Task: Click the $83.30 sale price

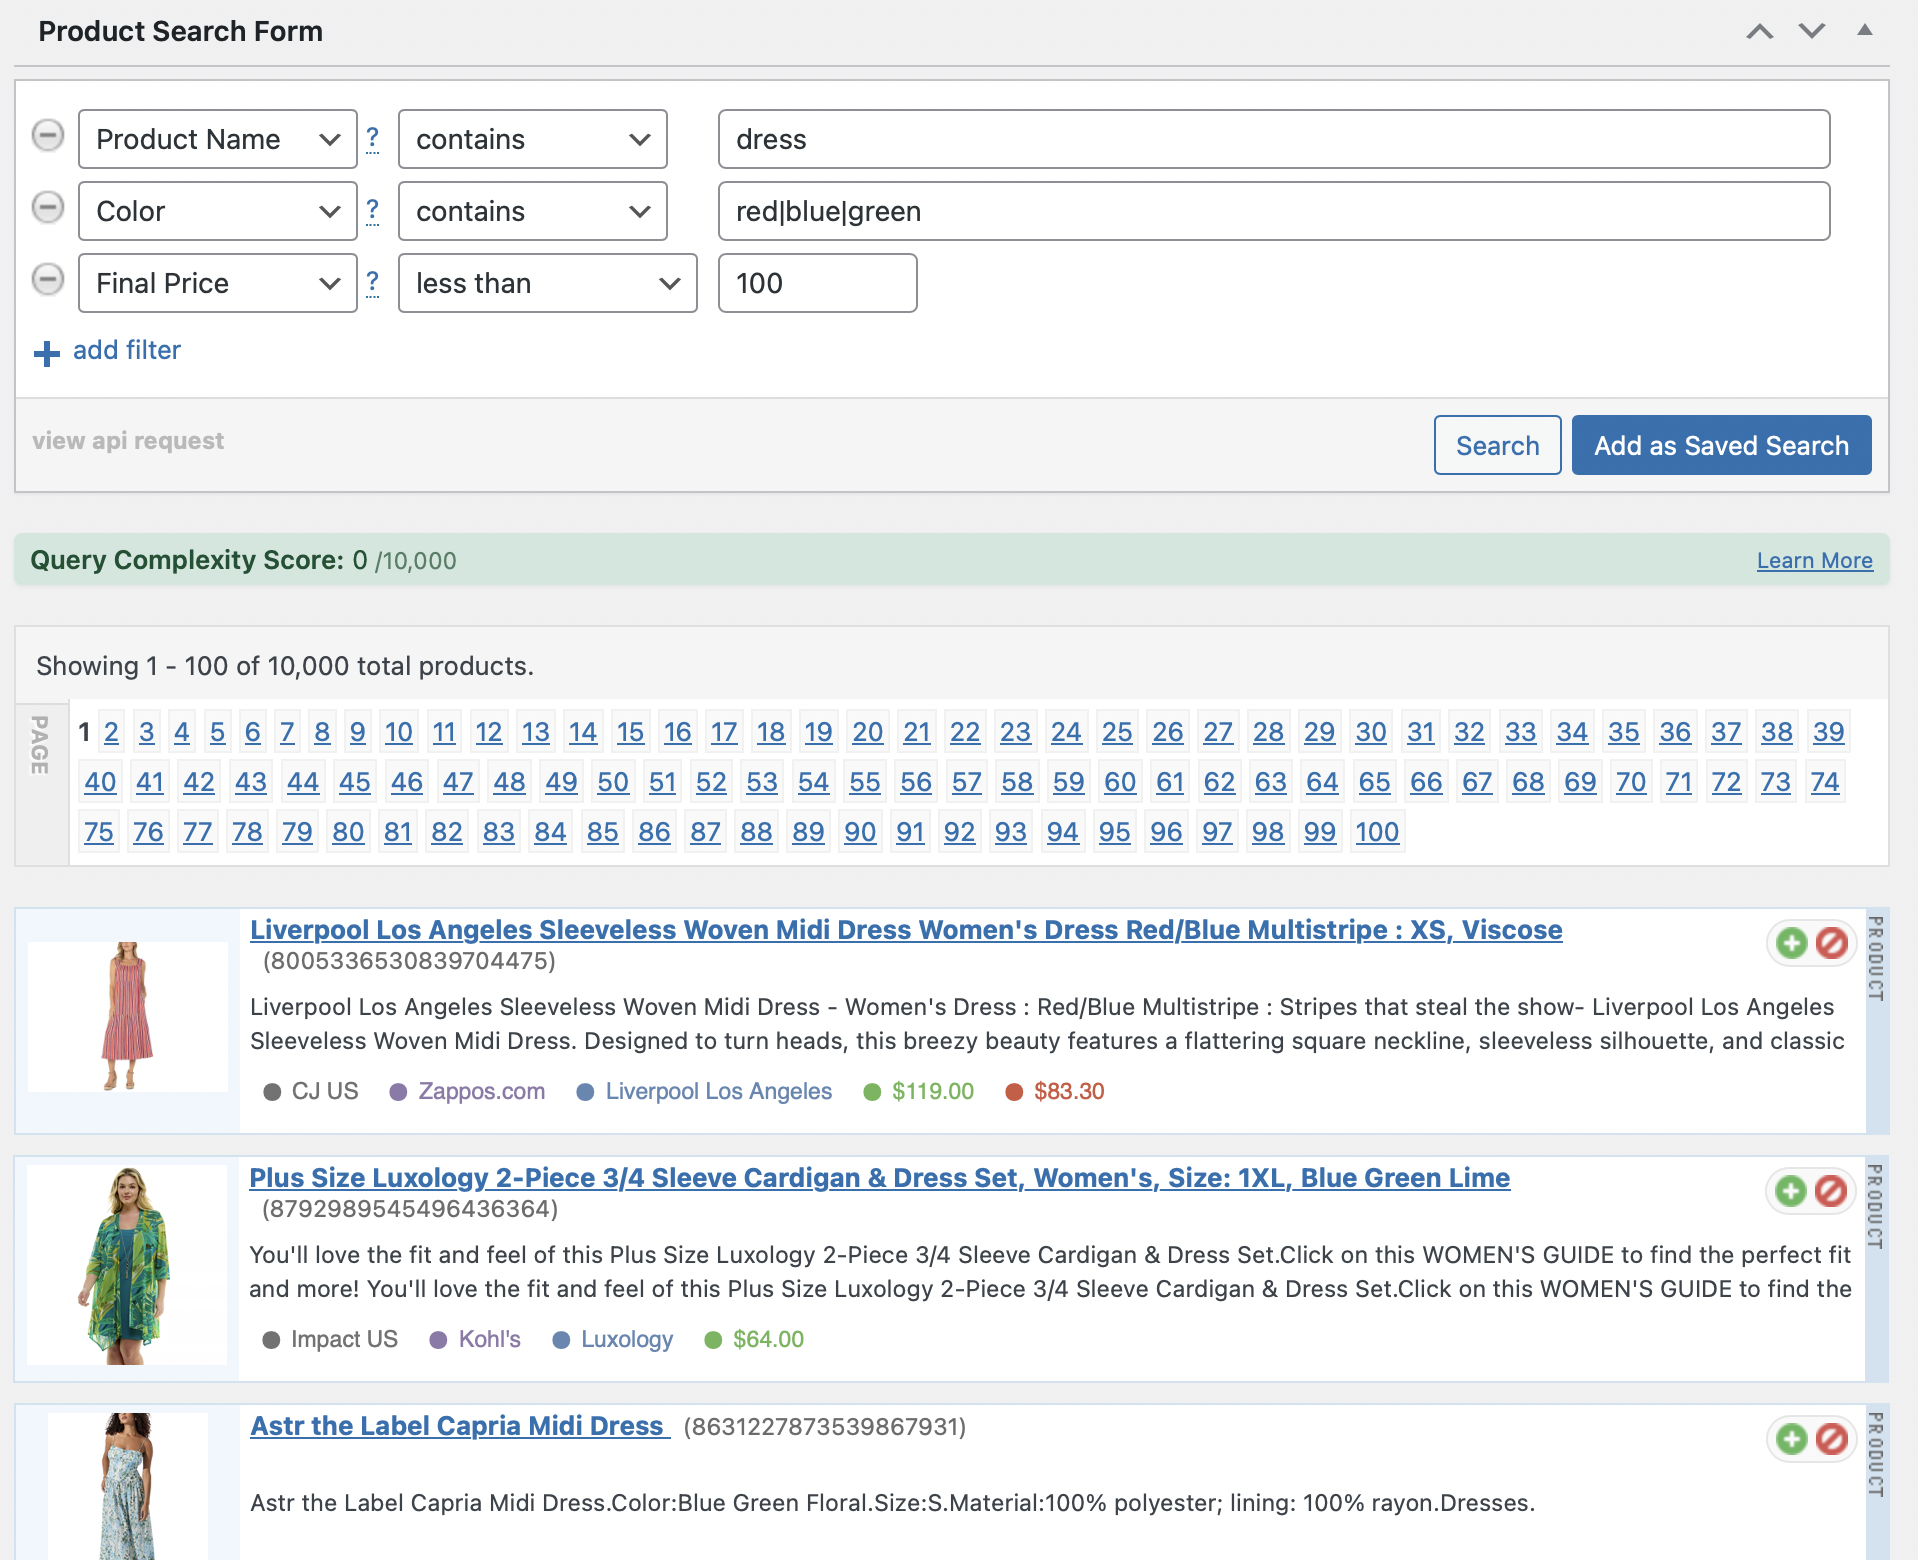Action: [x=1068, y=1091]
